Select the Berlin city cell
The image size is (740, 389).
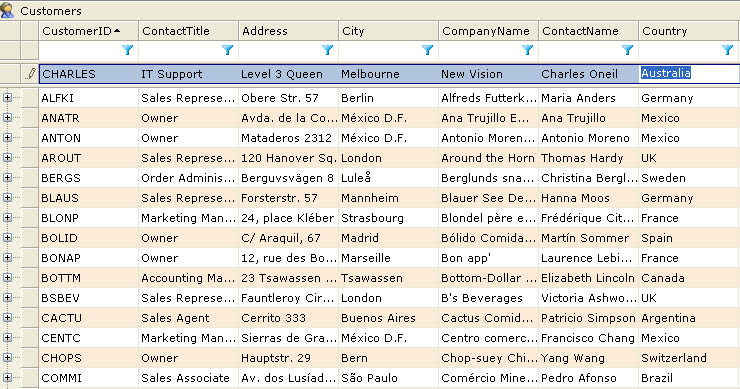(x=389, y=98)
